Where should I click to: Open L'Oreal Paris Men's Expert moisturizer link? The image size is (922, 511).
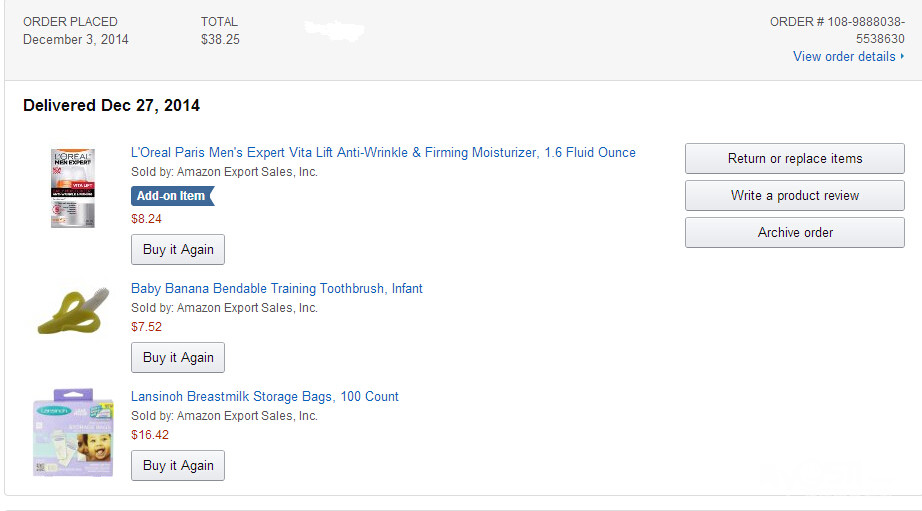click(383, 153)
